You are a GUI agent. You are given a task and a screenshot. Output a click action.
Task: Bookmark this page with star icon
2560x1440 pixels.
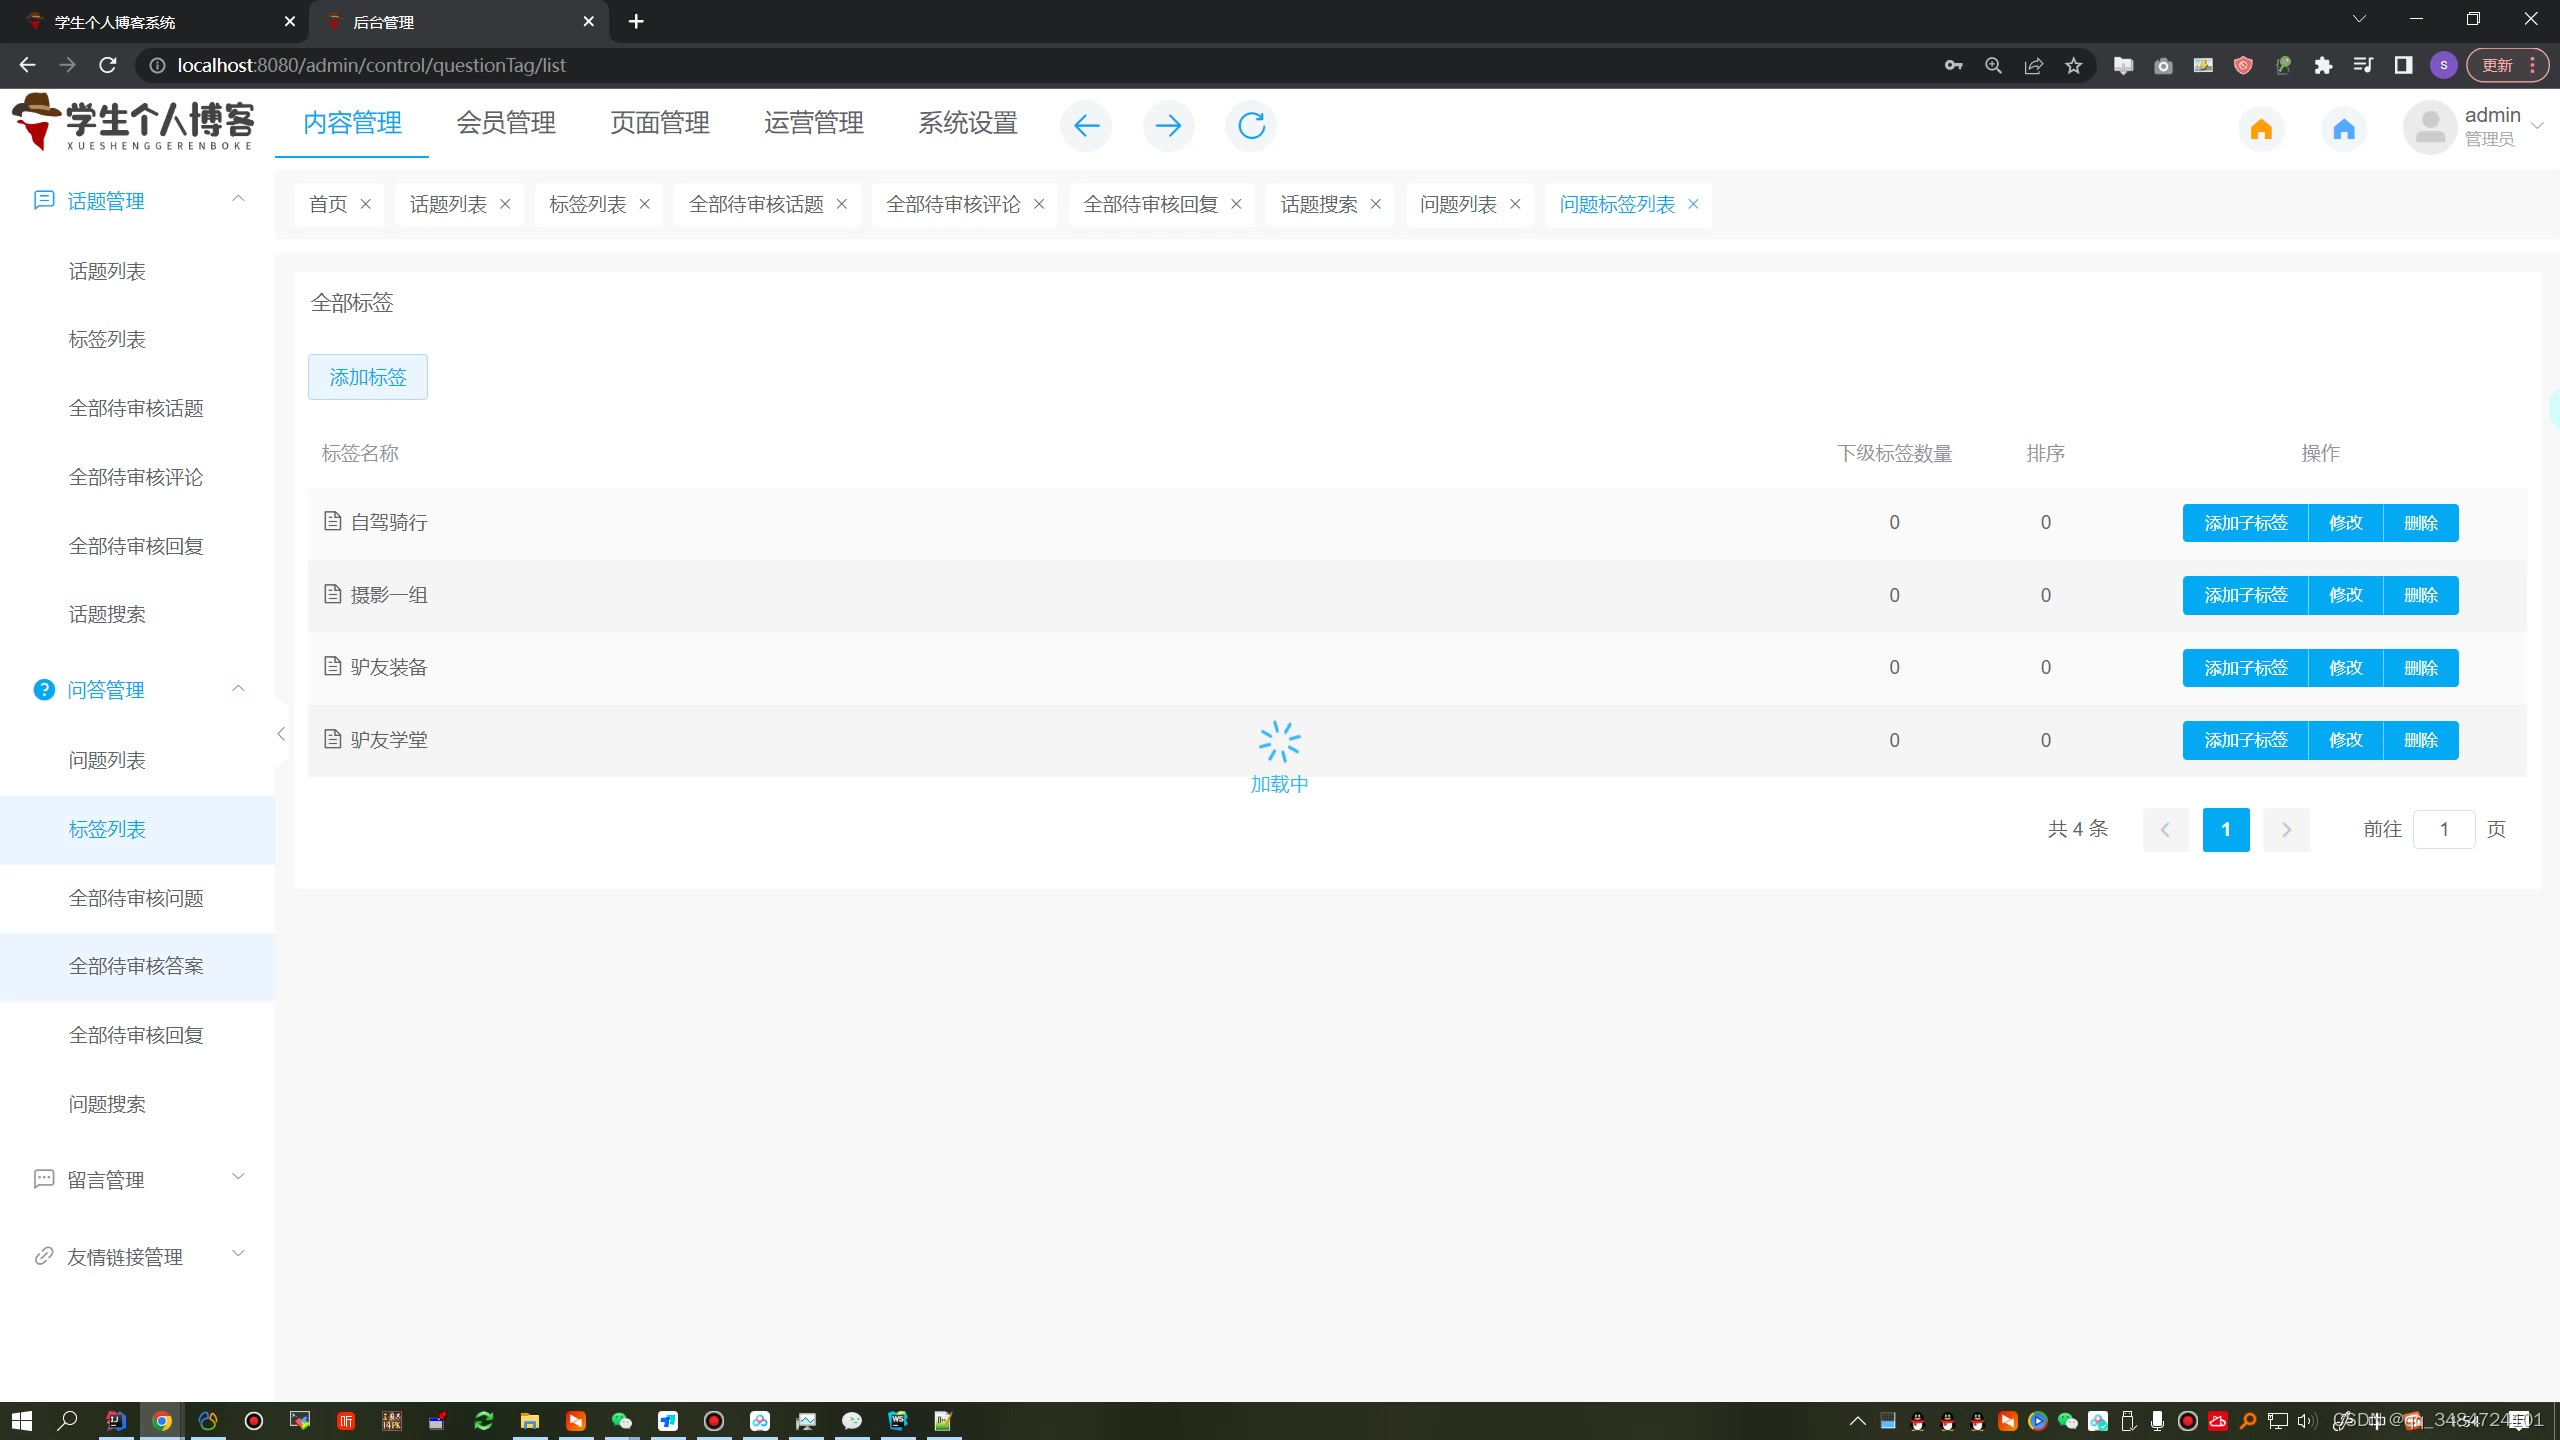(2074, 66)
